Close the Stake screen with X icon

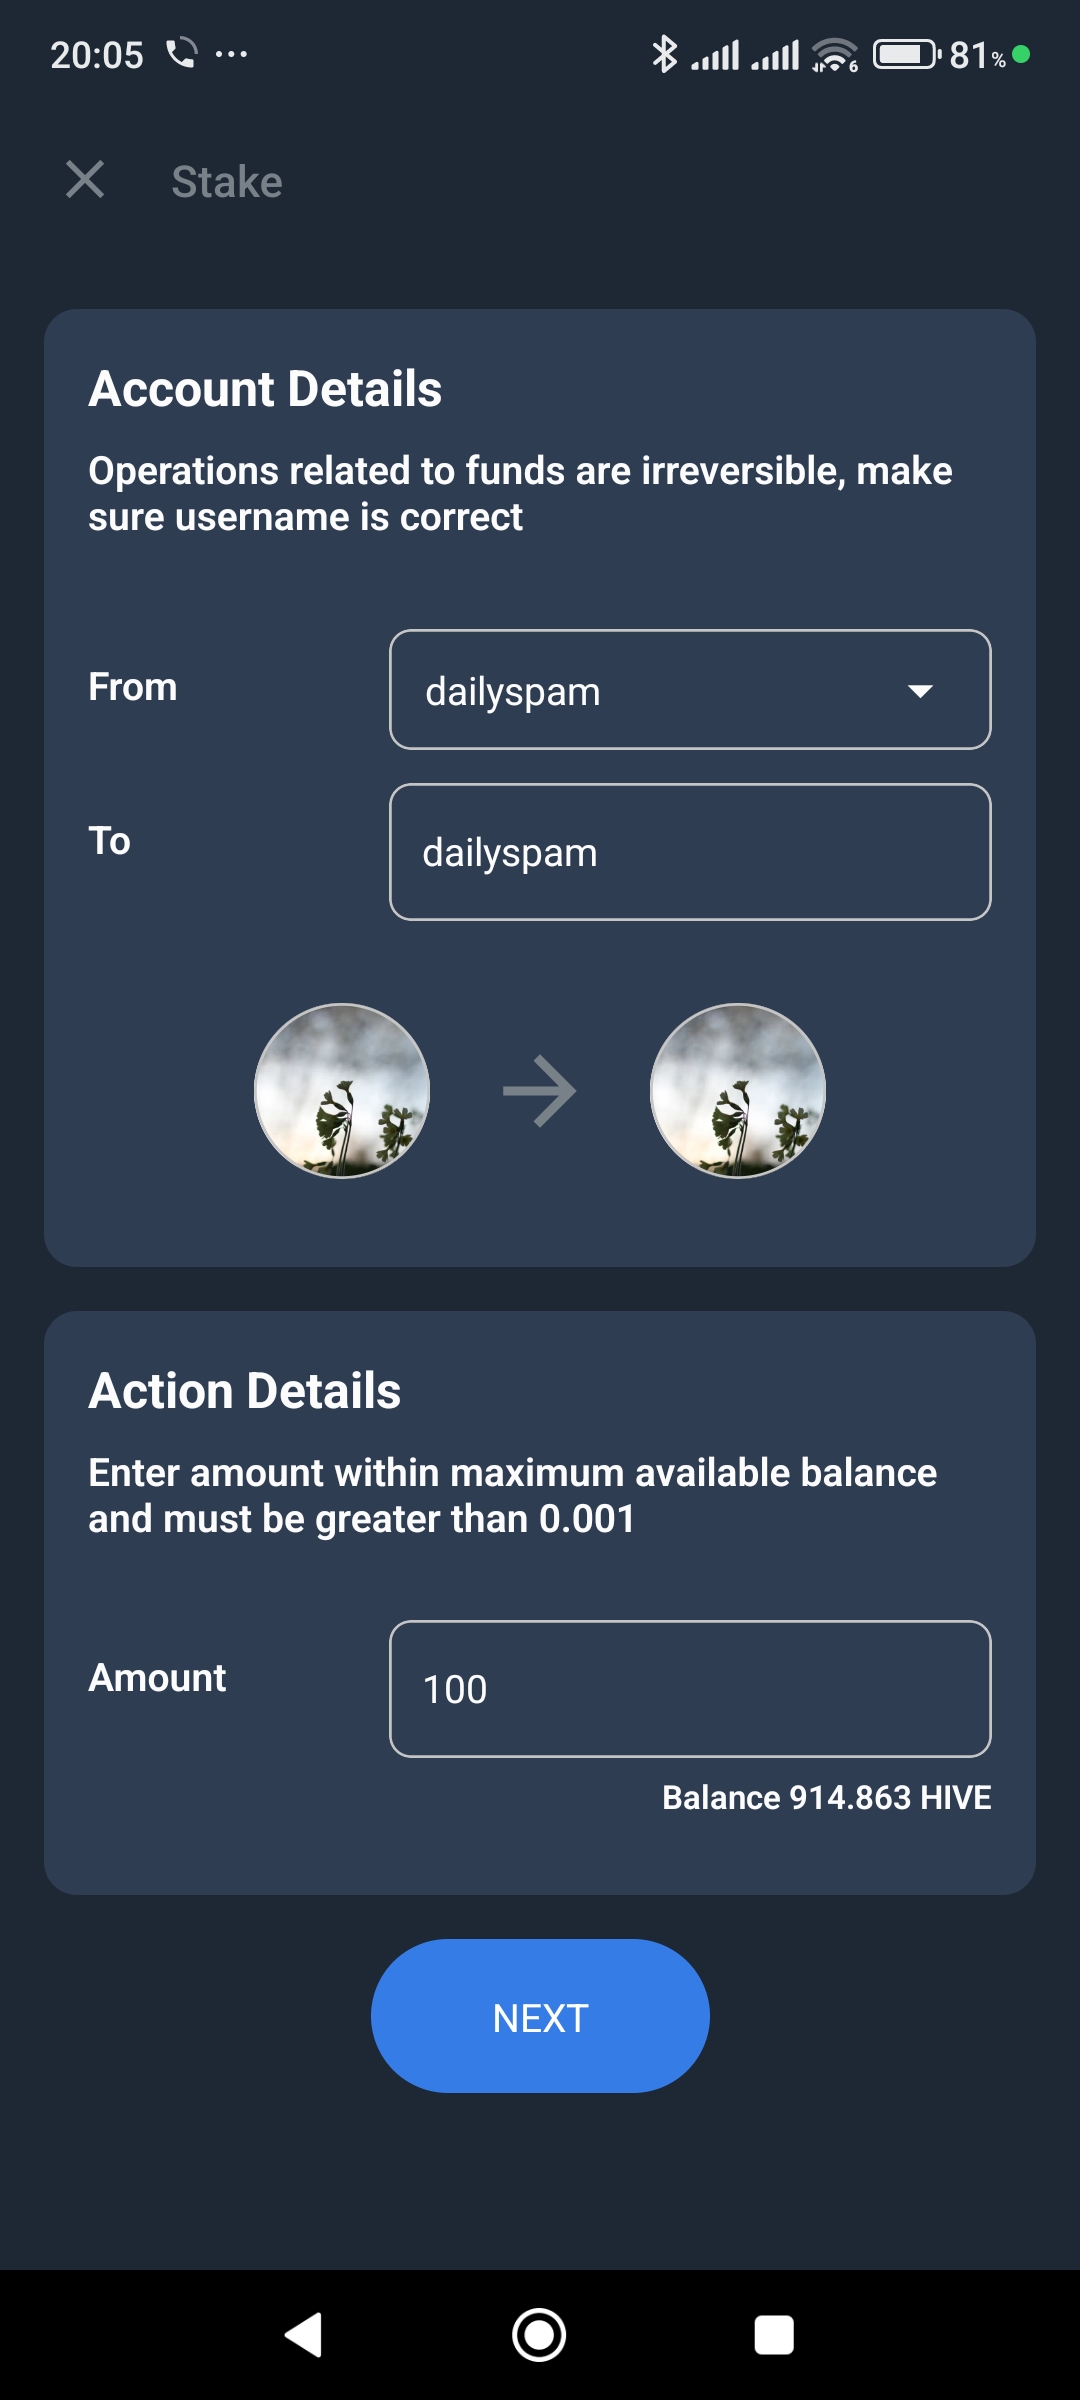click(x=85, y=180)
